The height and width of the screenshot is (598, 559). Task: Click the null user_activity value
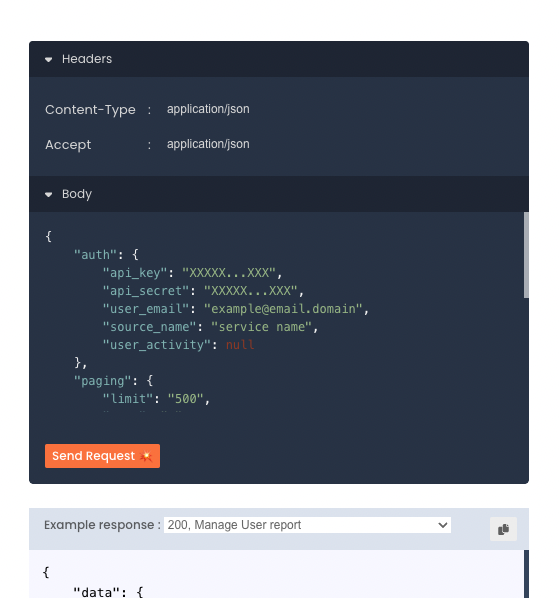coord(240,345)
